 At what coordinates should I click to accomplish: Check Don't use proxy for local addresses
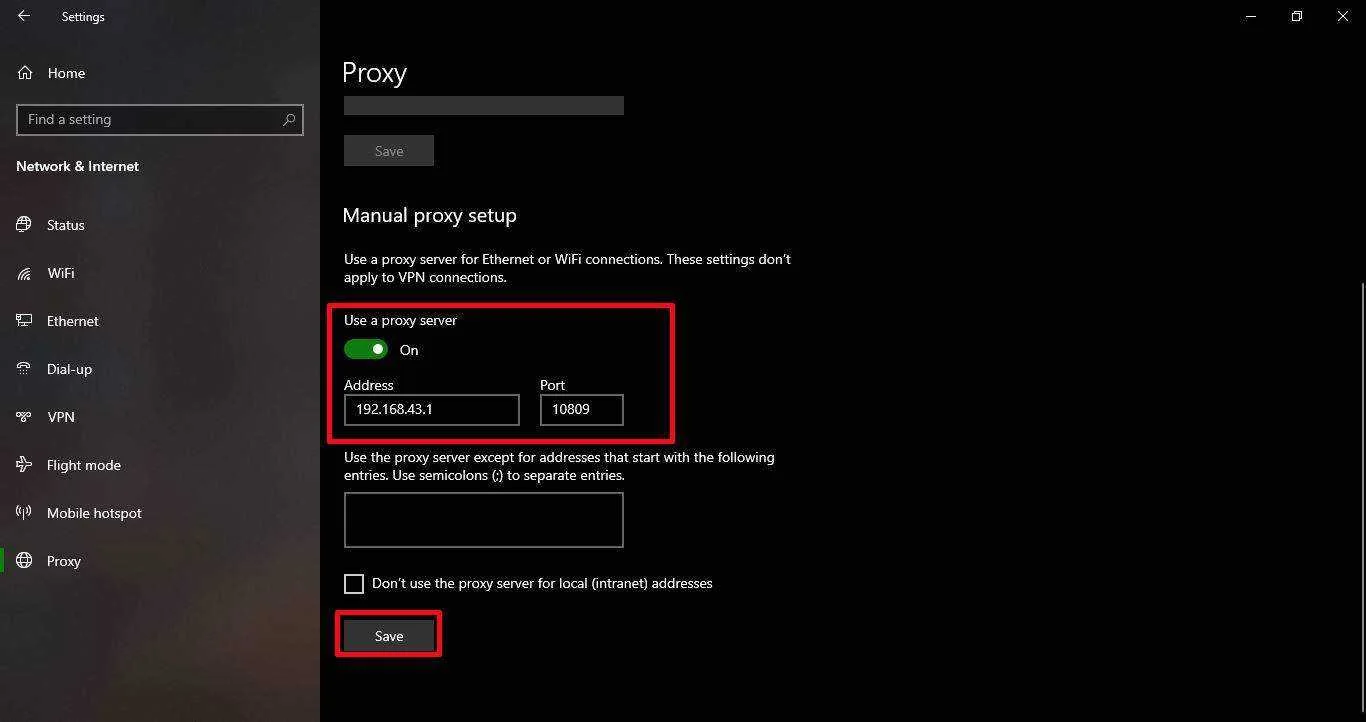[x=354, y=583]
